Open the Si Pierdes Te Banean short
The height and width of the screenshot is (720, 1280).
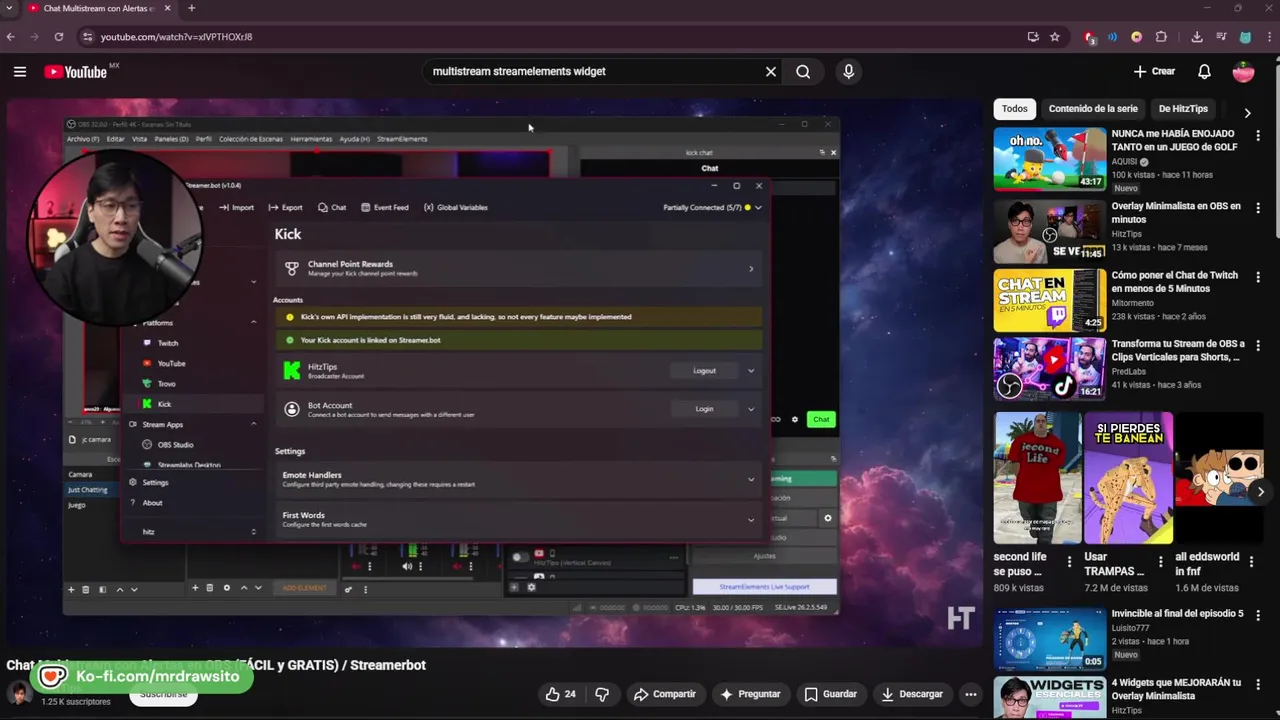click(x=1128, y=478)
